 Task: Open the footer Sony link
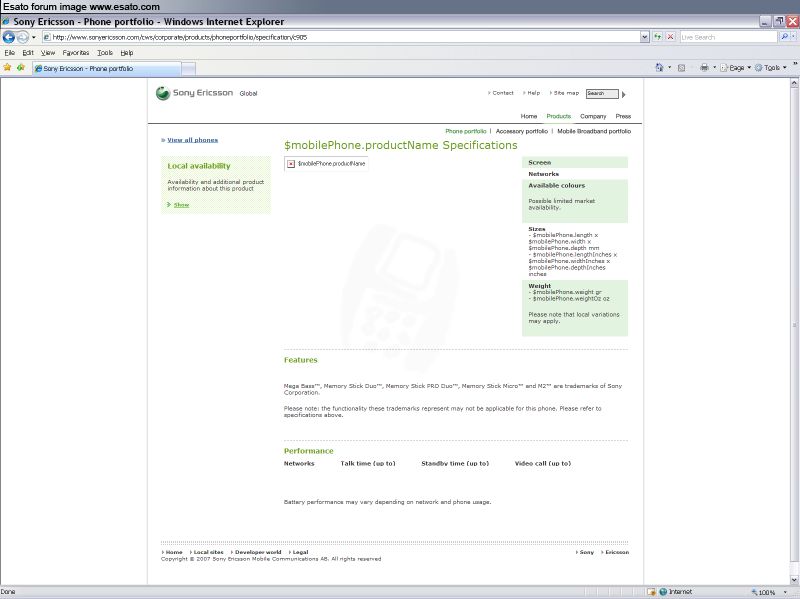587,552
